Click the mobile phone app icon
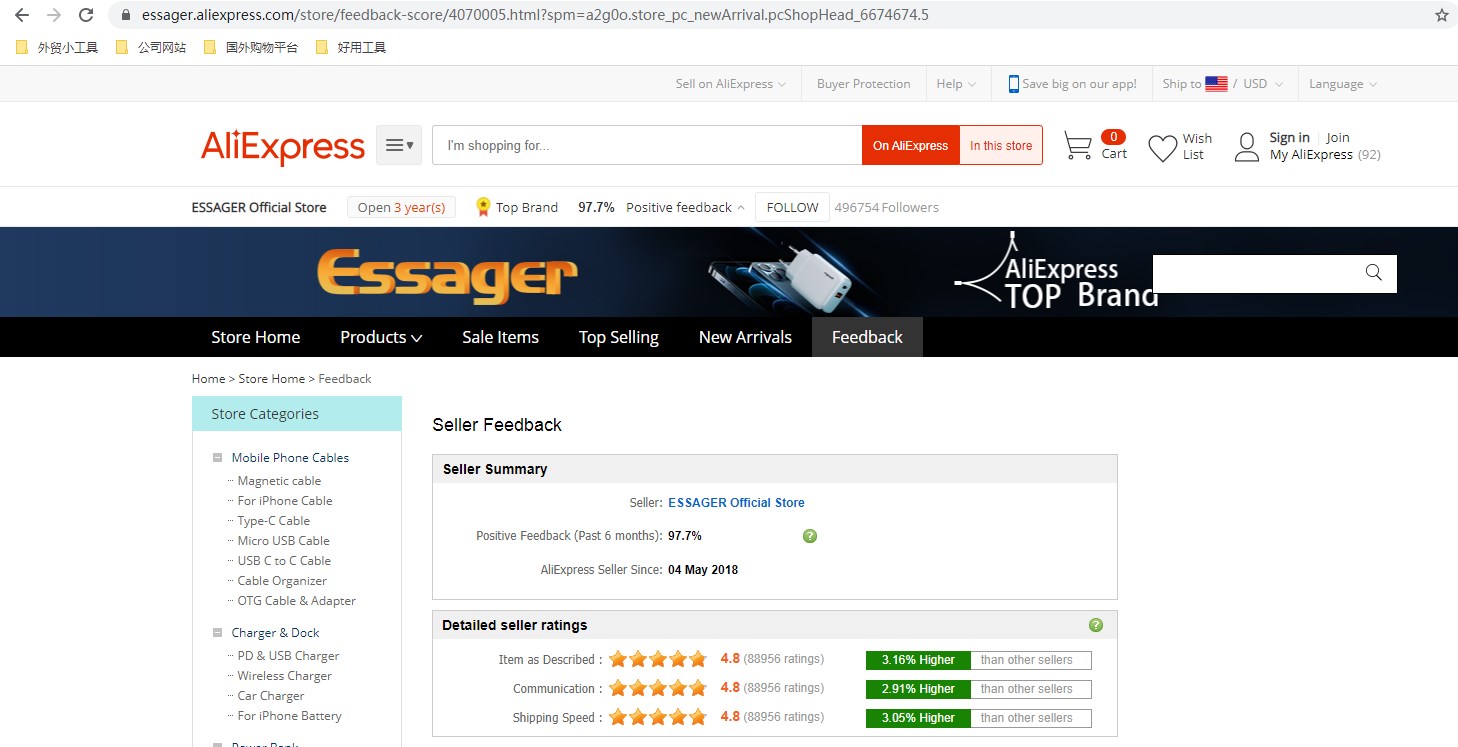 (x=1013, y=84)
